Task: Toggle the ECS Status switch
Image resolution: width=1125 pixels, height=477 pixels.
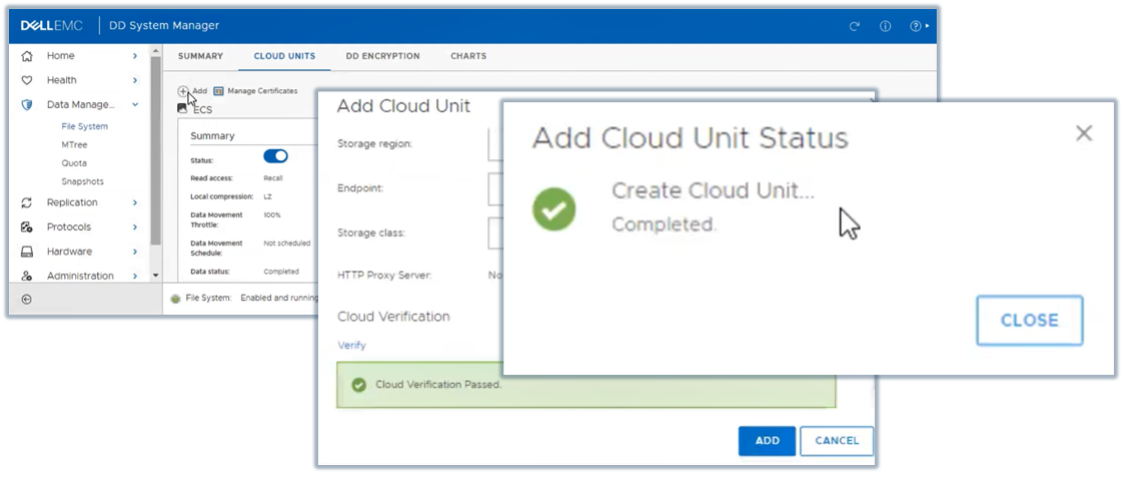Action: 275,156
